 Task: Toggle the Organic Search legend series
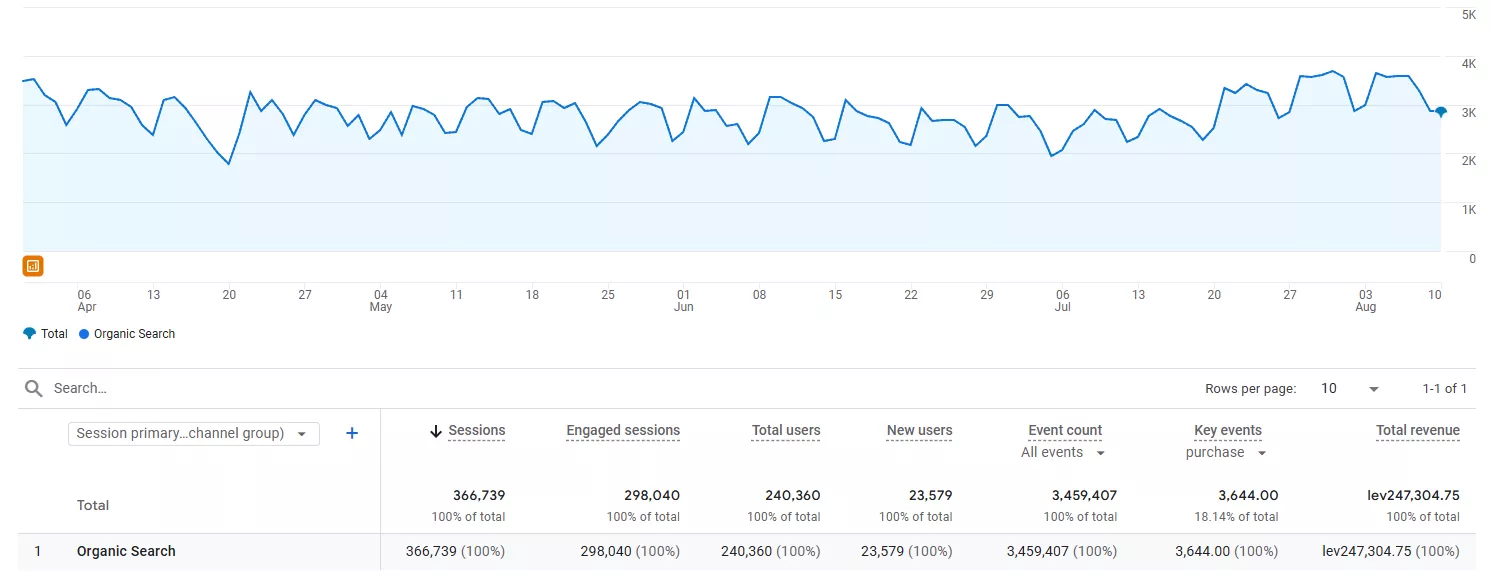(126, 334)
